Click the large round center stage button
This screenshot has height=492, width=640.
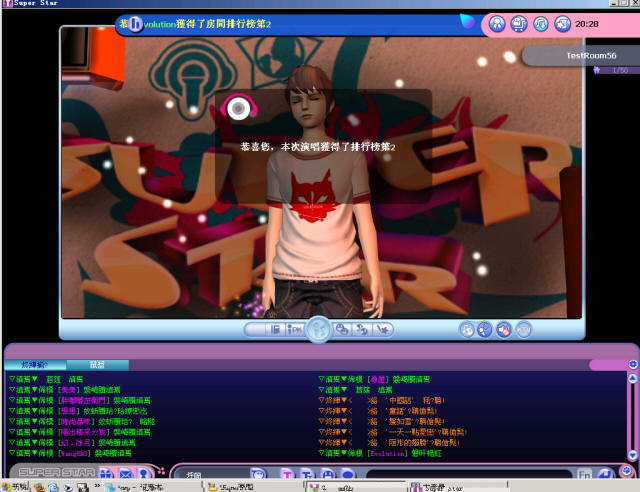click(x=319, y=329)
